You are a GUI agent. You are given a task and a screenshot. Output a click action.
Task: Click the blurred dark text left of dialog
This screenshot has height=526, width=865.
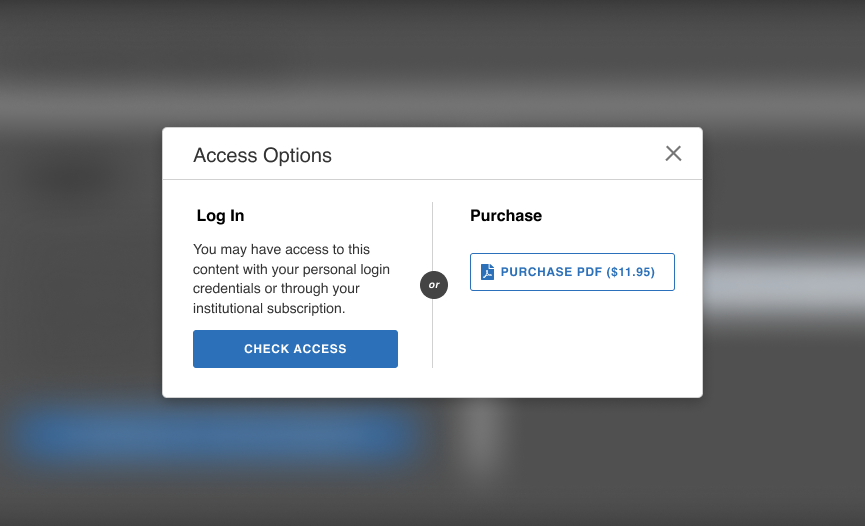tap(75, 180)
